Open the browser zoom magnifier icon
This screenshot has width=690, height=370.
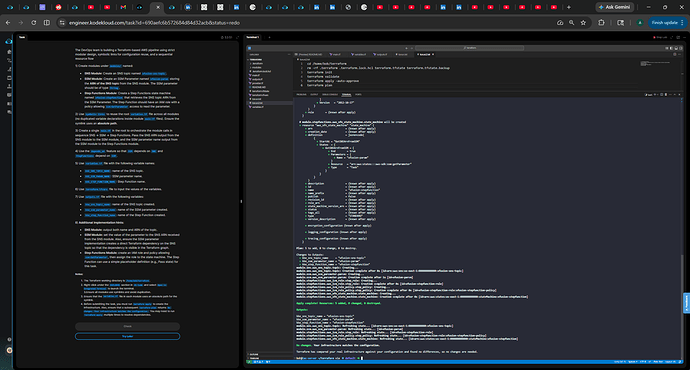(571, 22)
